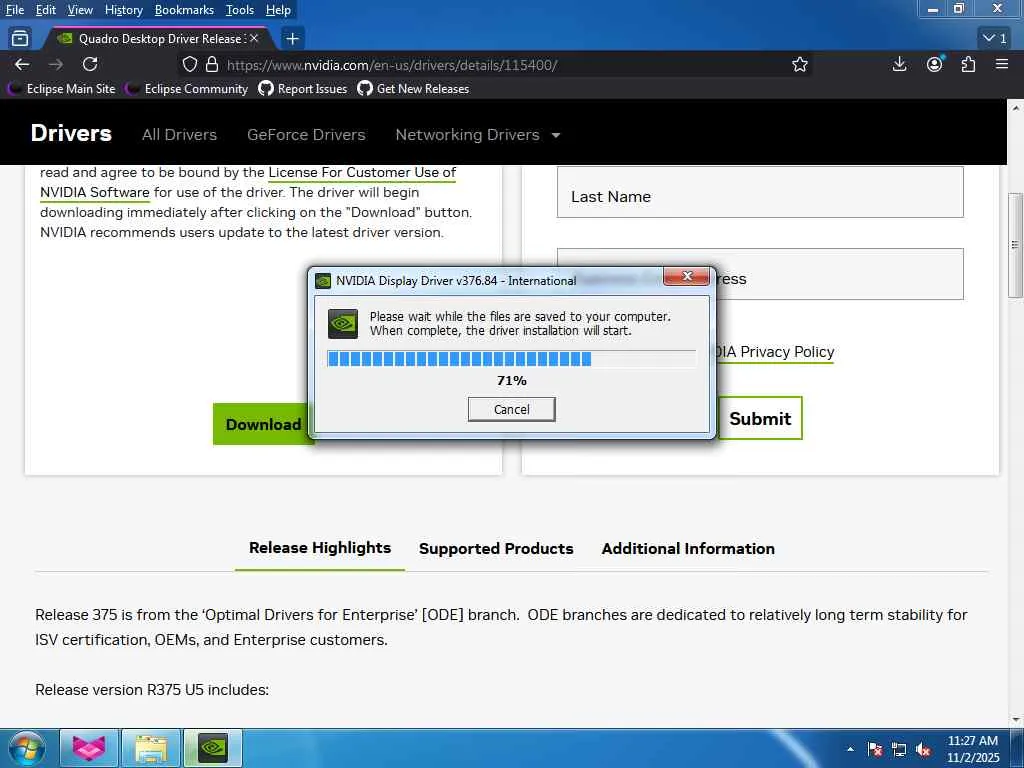1024x768 pixels.
Task: Open the View menu
Action: pyautogui.click(x=80, y=10)
